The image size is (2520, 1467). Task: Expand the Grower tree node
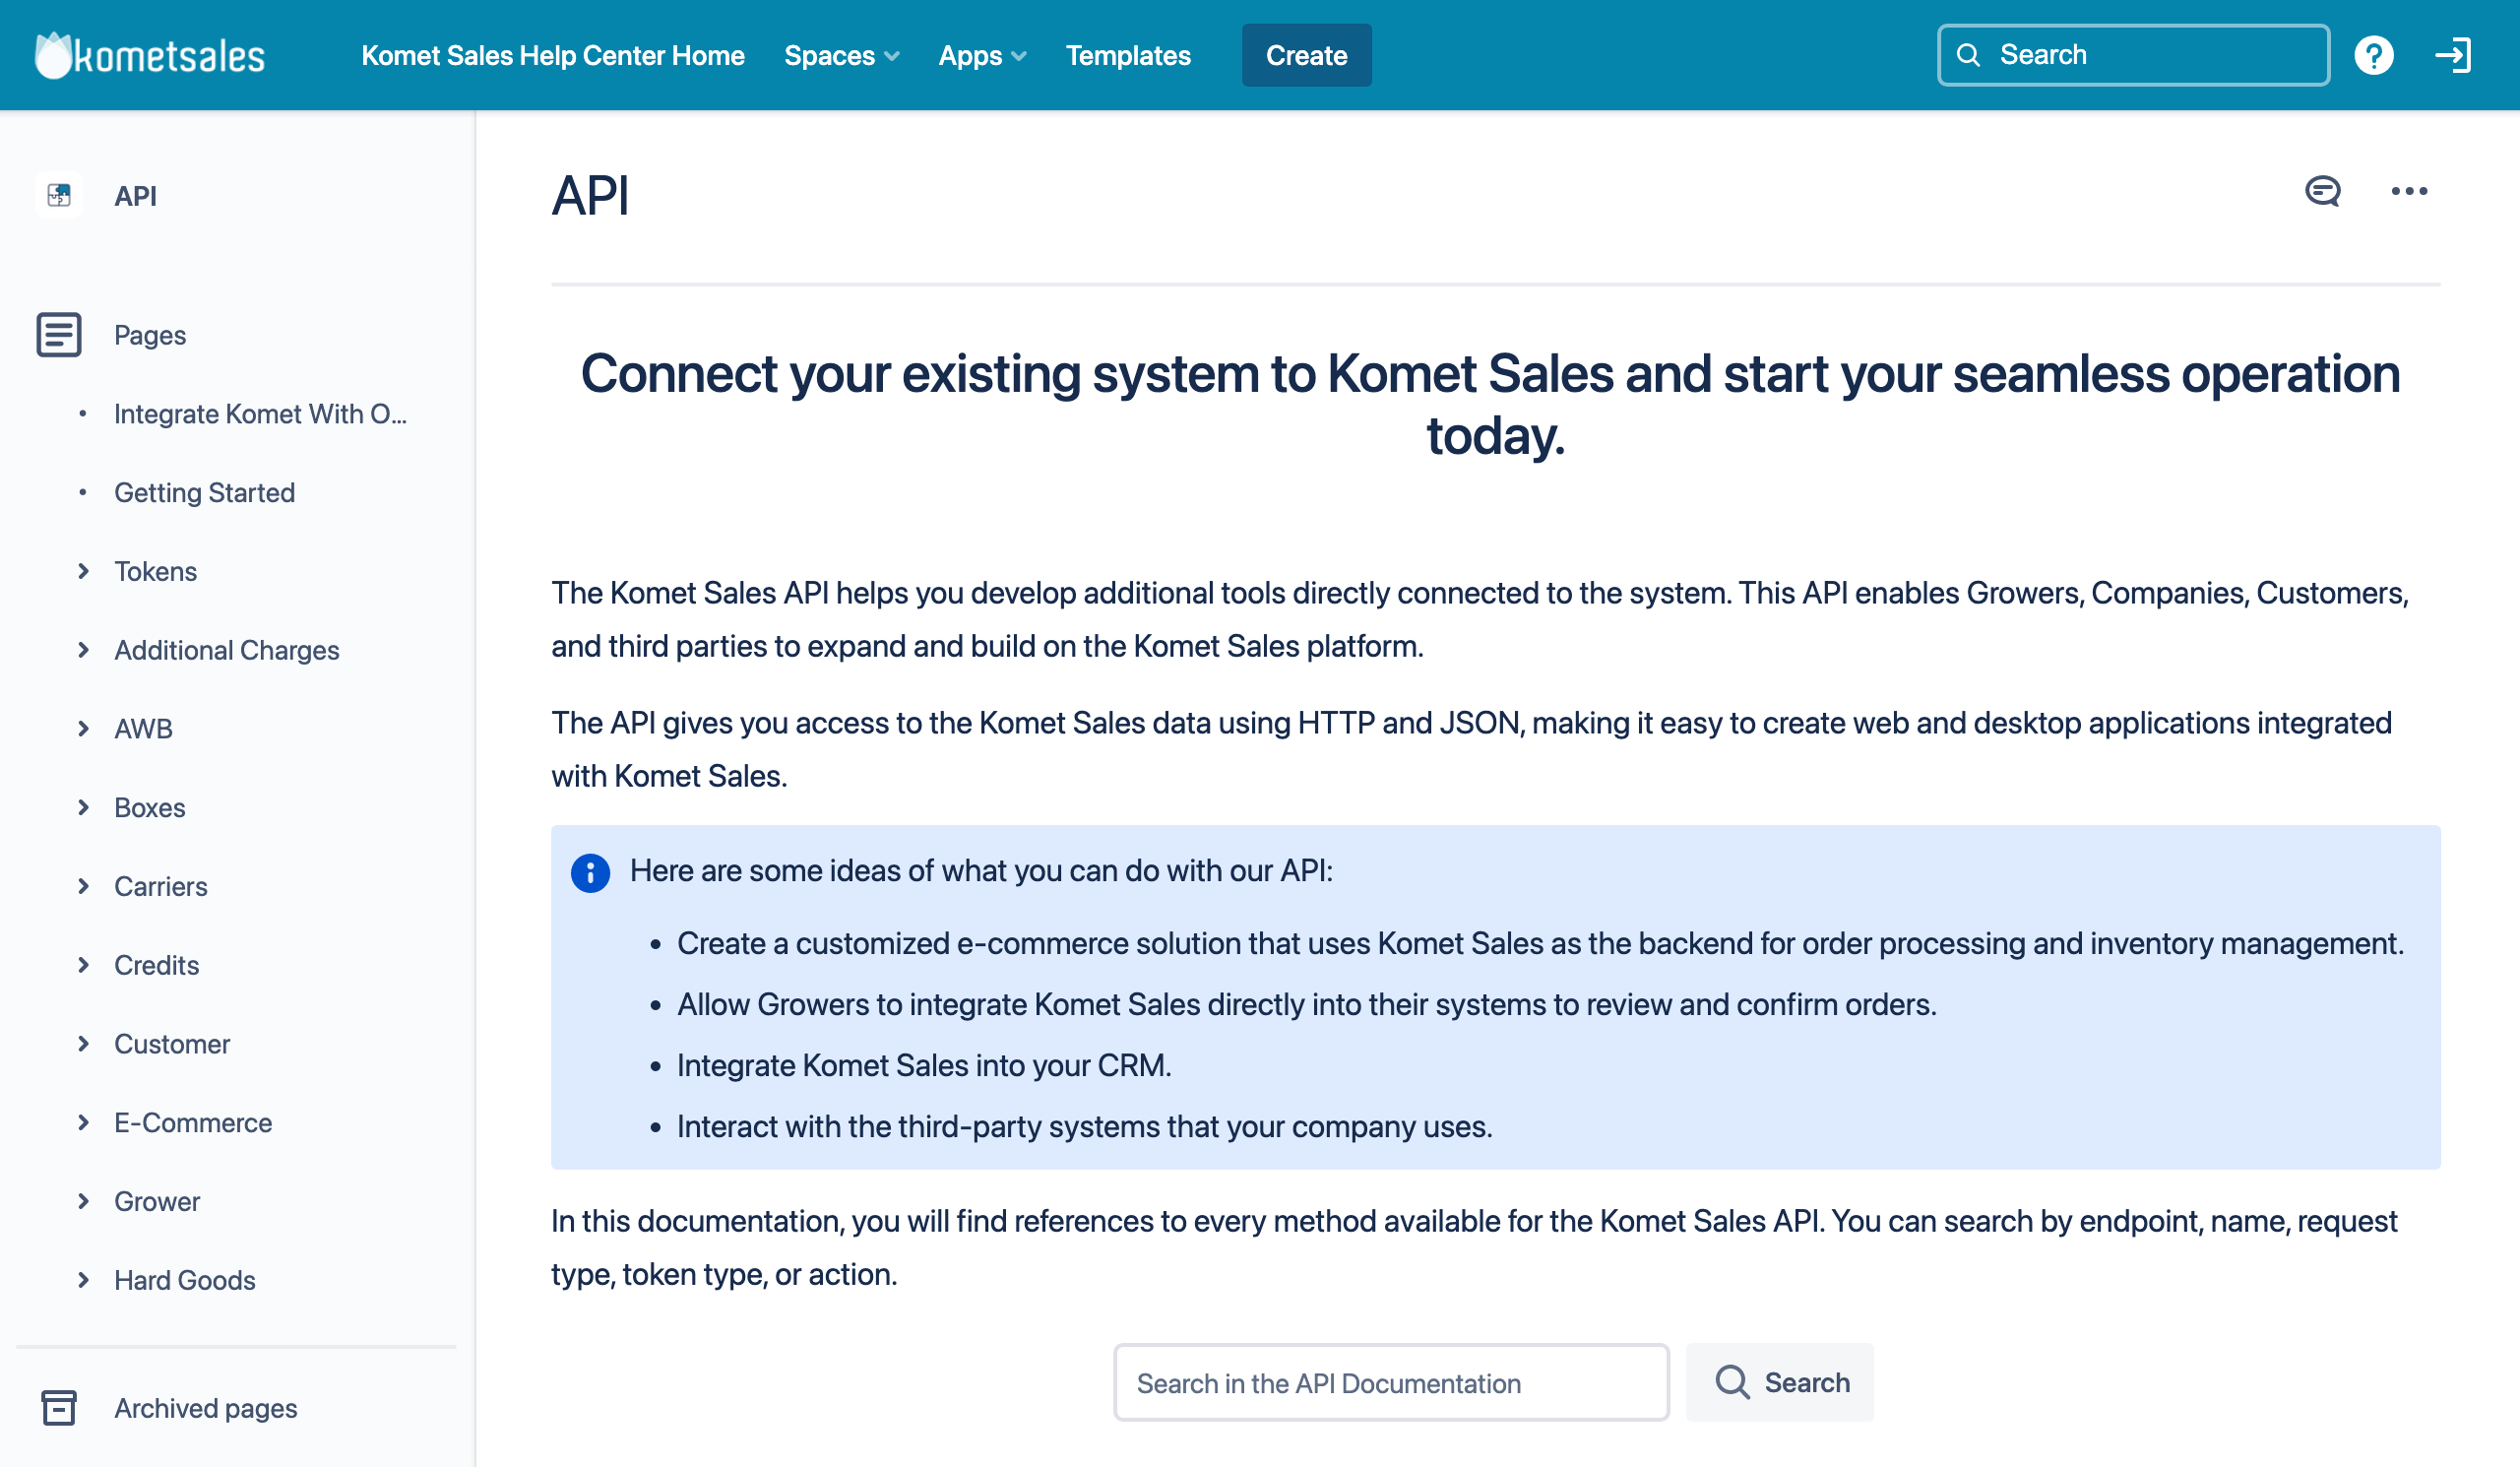point(84,1201)
